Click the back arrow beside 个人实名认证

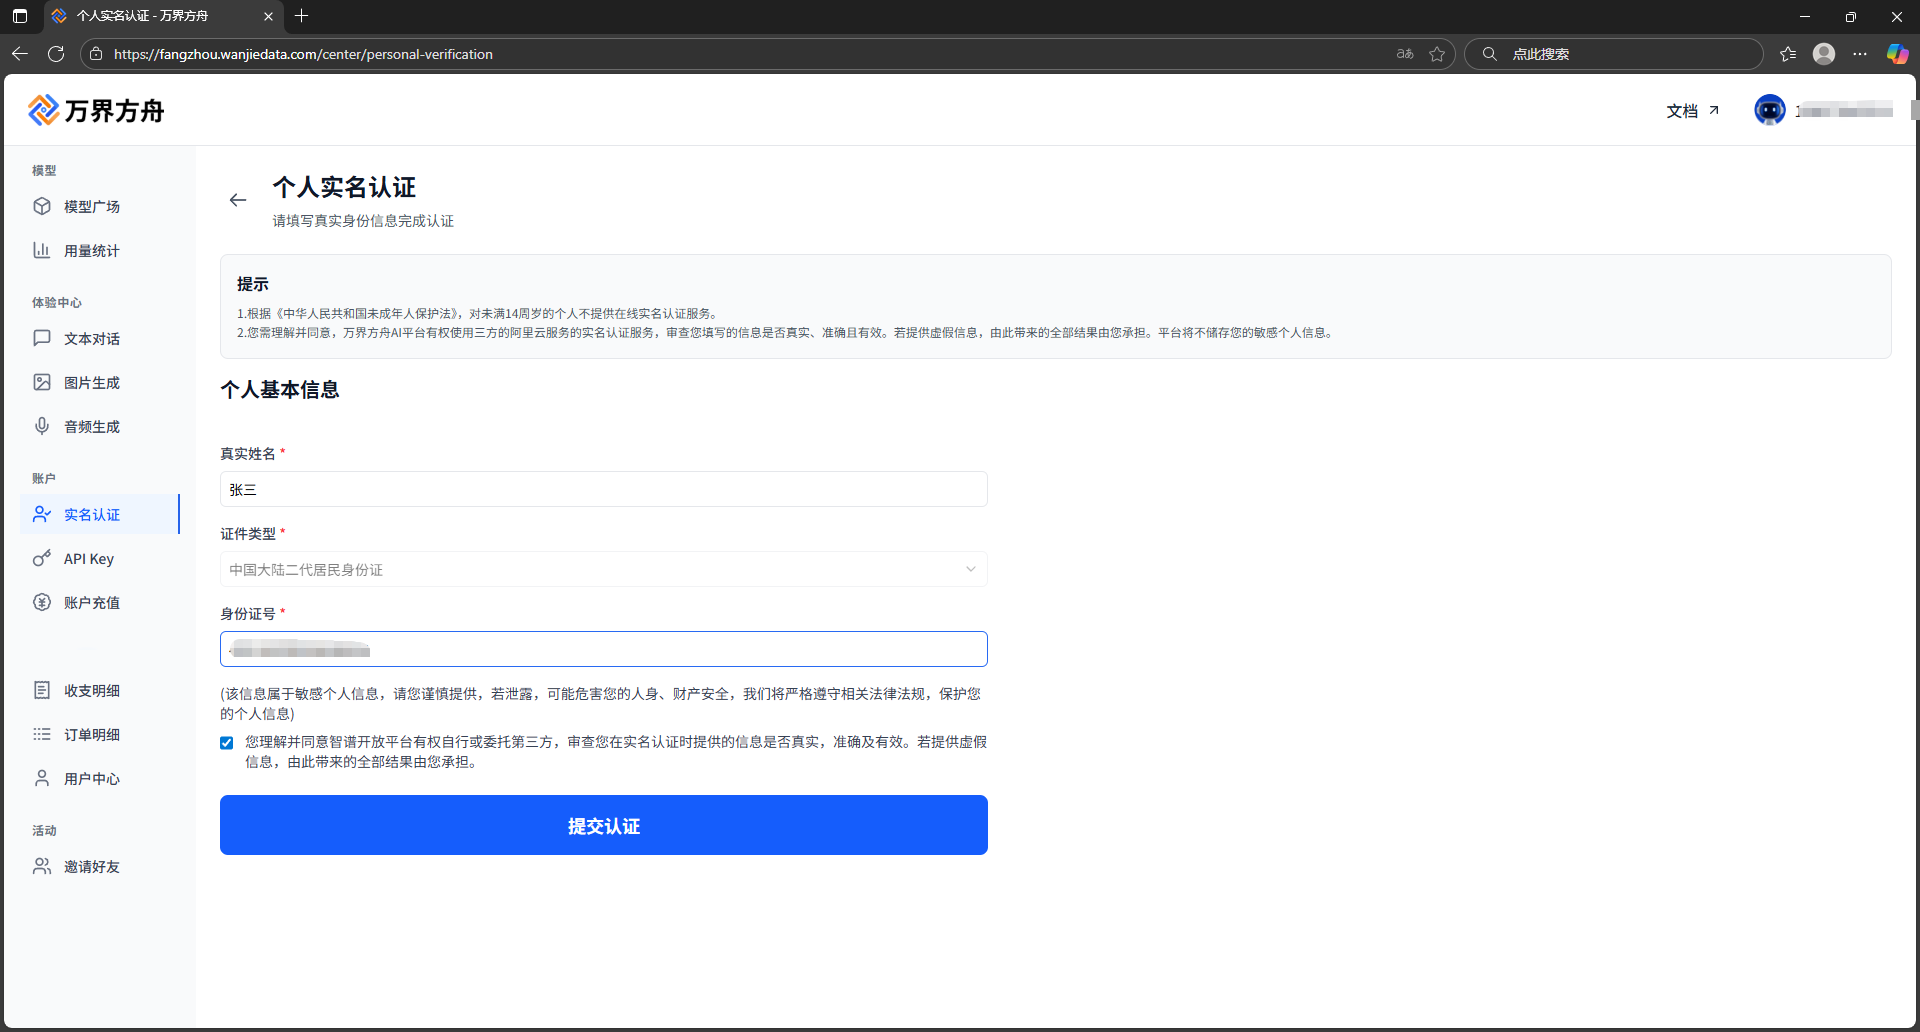point(237,200)
